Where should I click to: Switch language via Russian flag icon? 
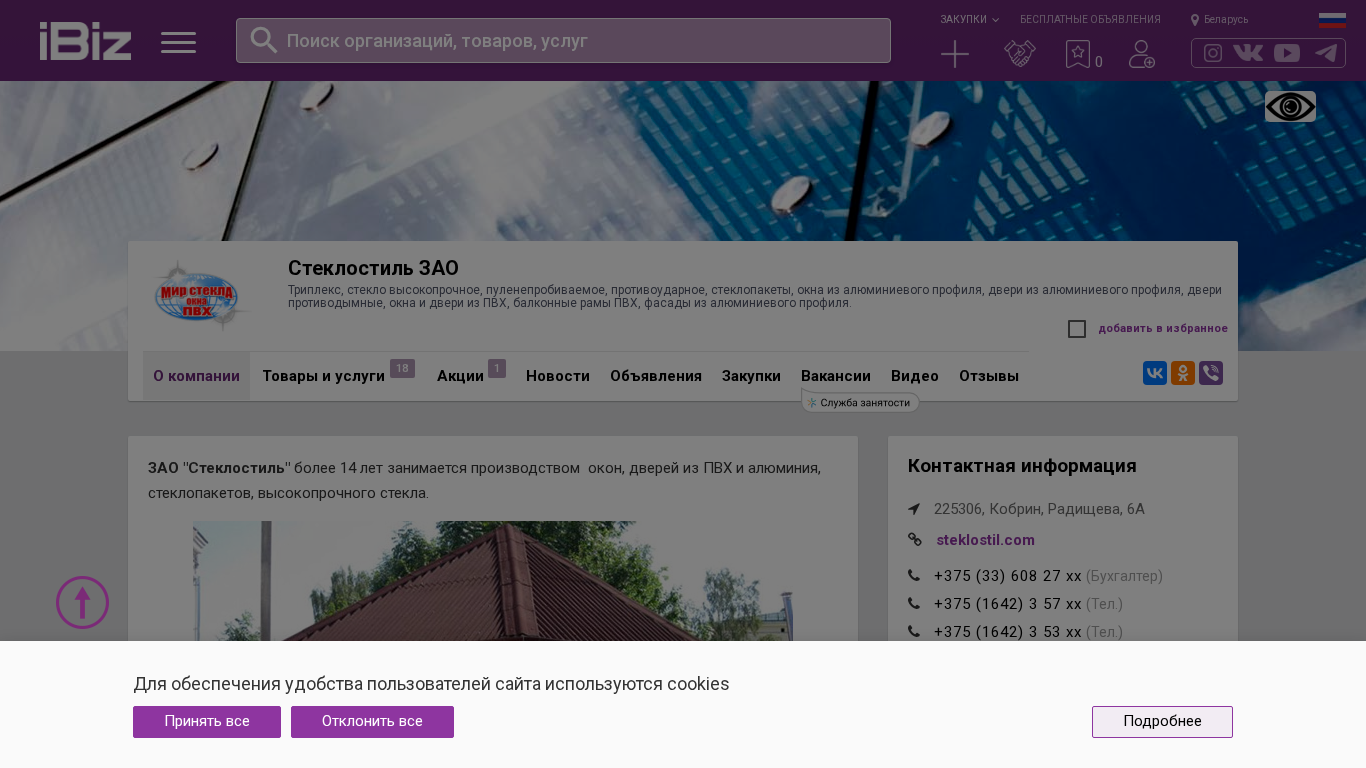(x=1332, y=20)
